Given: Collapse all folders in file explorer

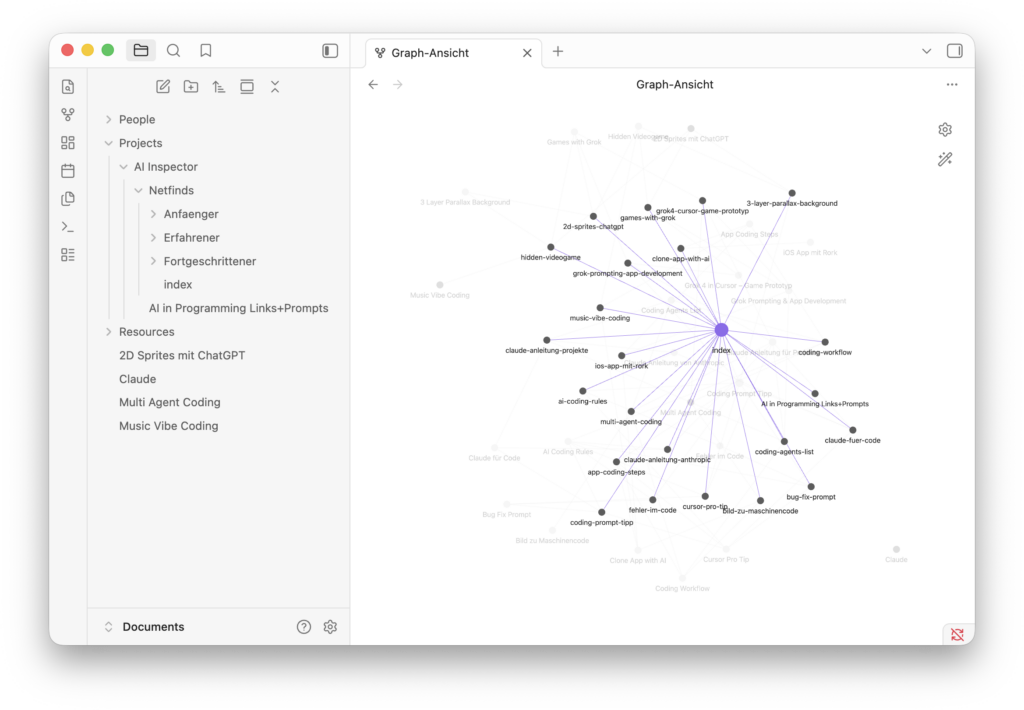Looking at the screenshot, I should pos(275,87).
